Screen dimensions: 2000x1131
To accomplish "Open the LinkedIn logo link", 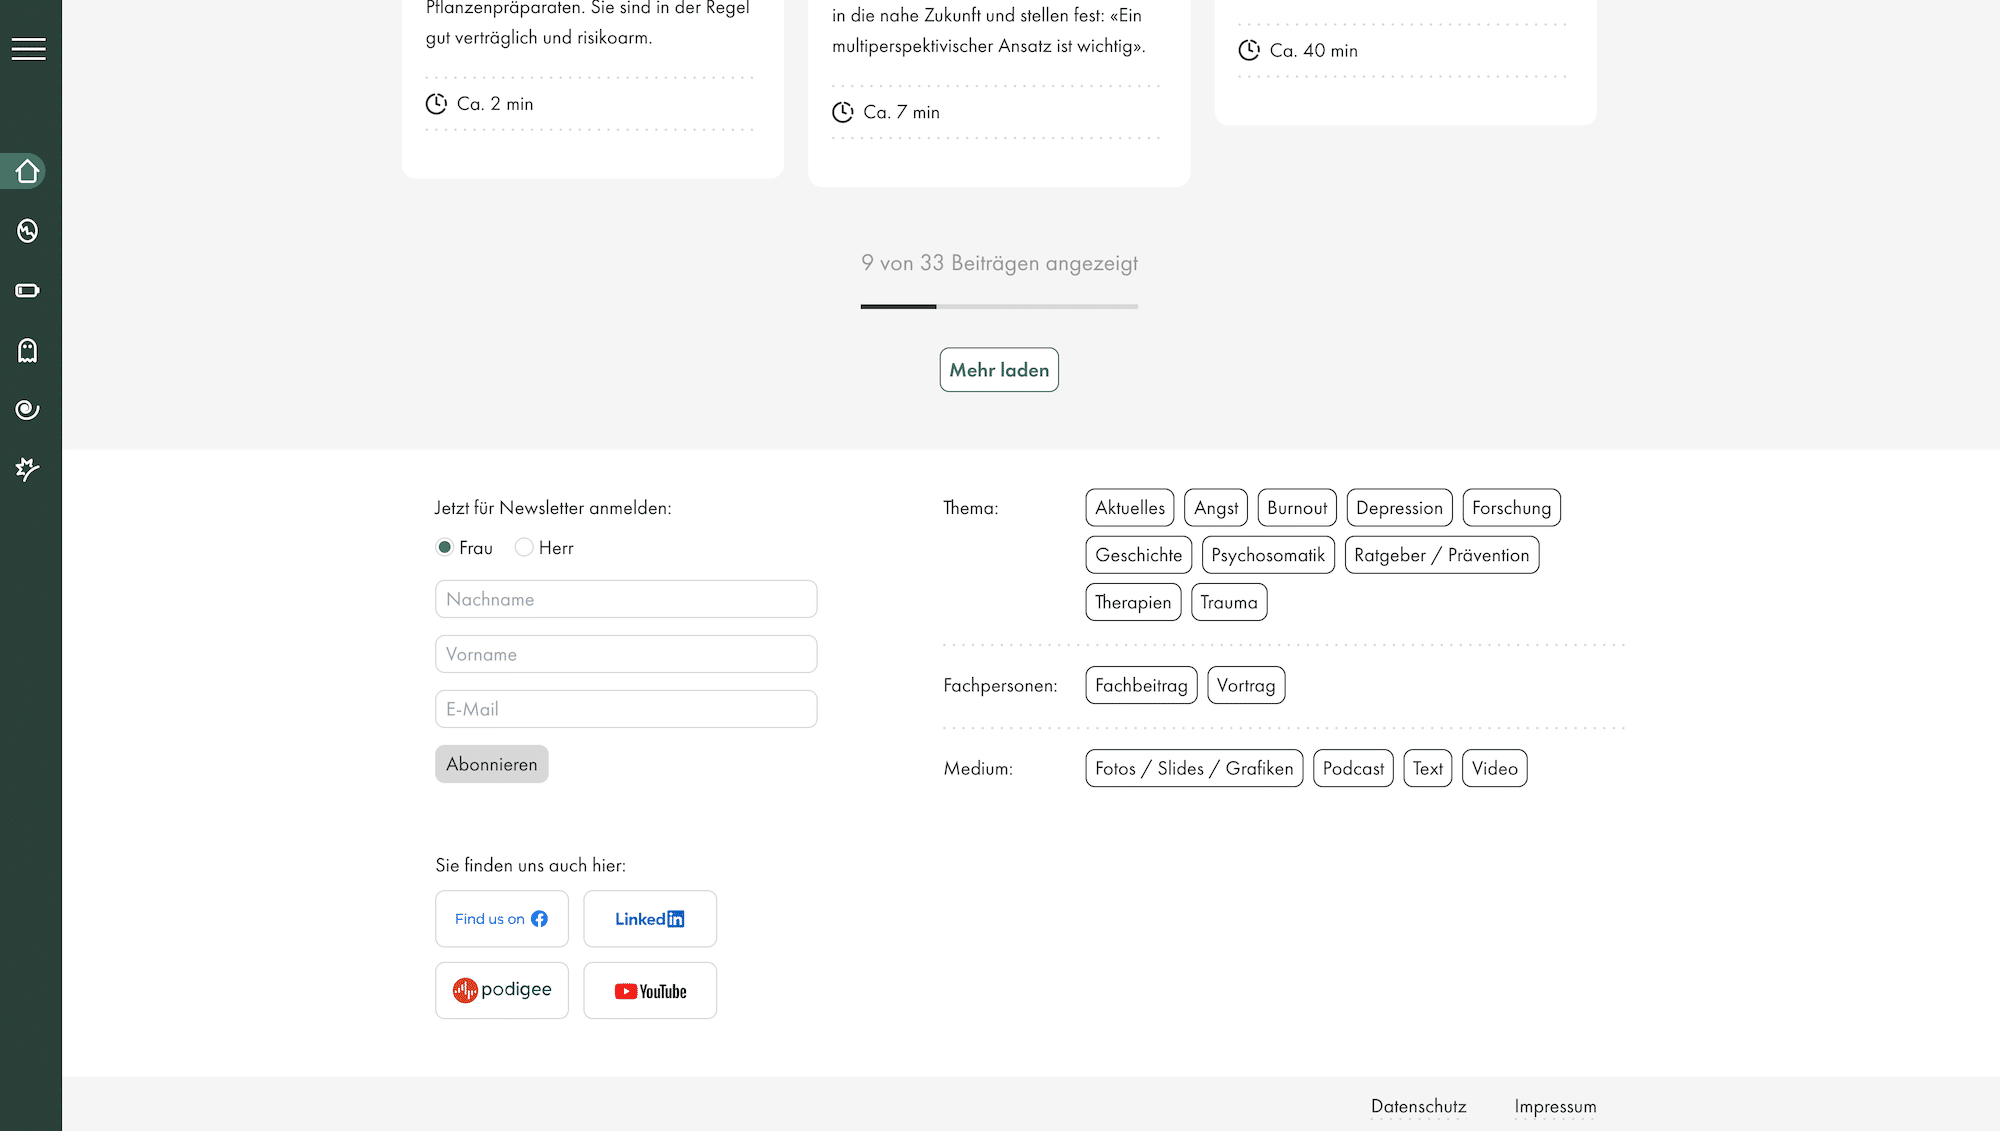I will (650, 919).
